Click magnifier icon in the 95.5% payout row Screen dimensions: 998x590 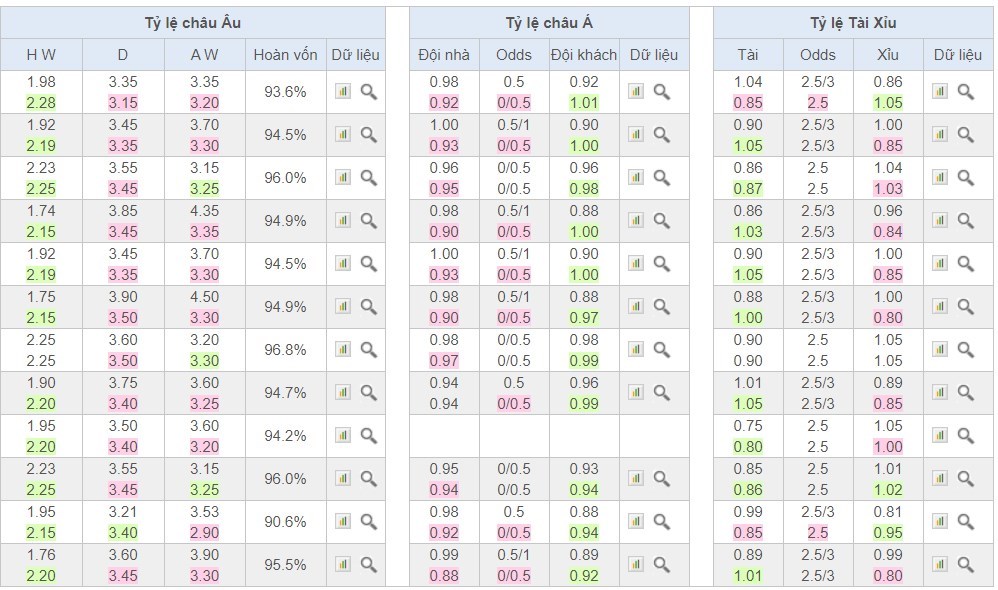tap(369, 565)
